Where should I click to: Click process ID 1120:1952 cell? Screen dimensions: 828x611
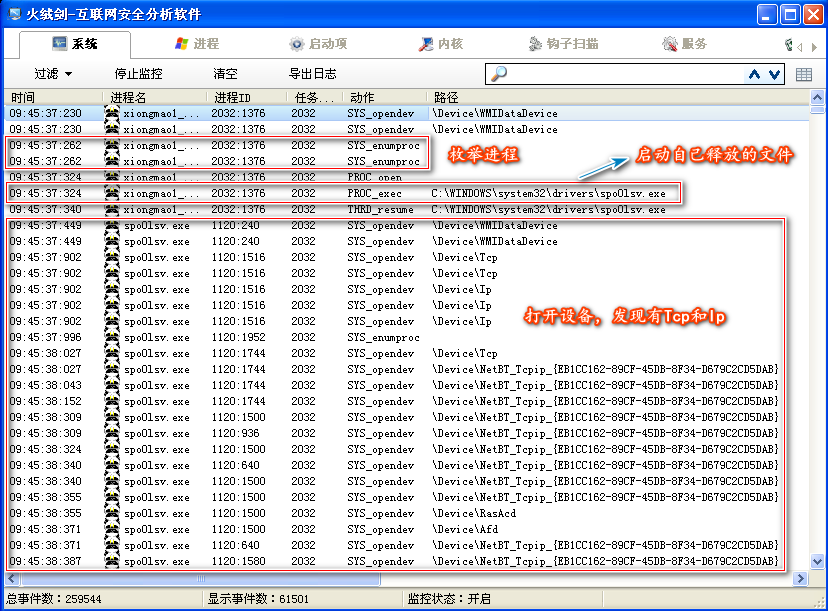tap(238, 337)
